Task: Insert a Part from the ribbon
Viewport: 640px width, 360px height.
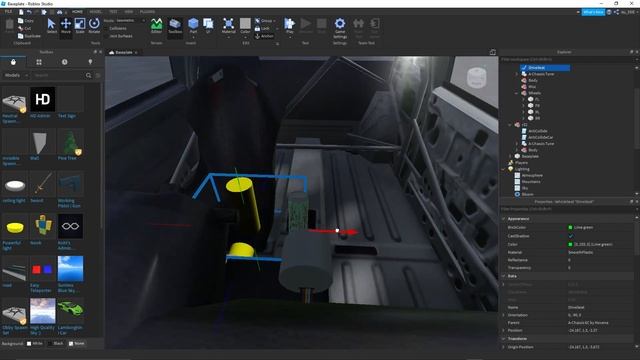Action: (x=193, y=24)
